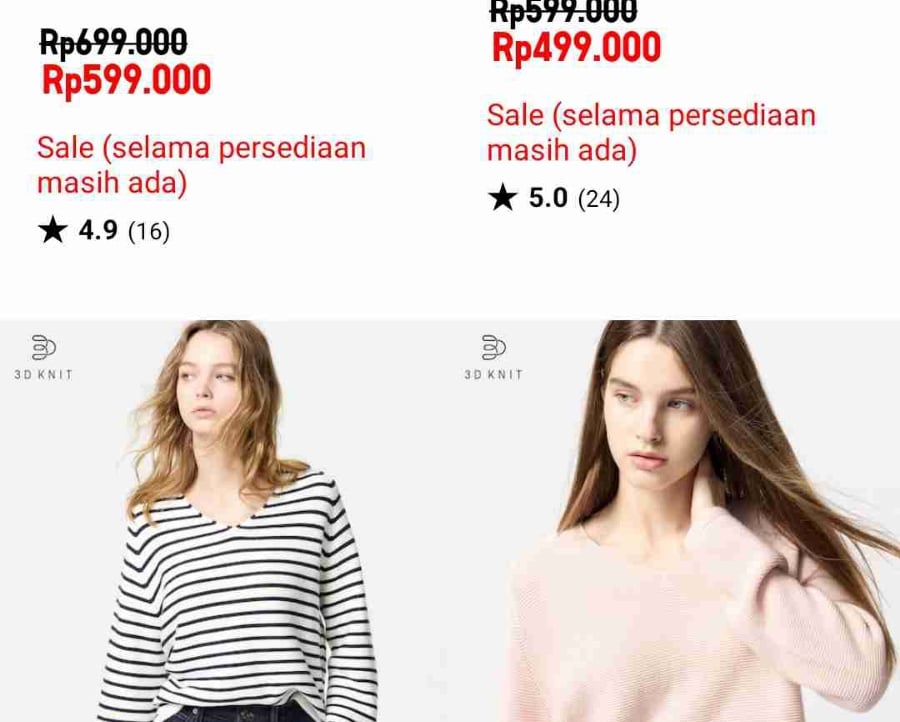Click the 3D KNIT label text on striped item
The image size is (900, 722).
tap(44, 375)
